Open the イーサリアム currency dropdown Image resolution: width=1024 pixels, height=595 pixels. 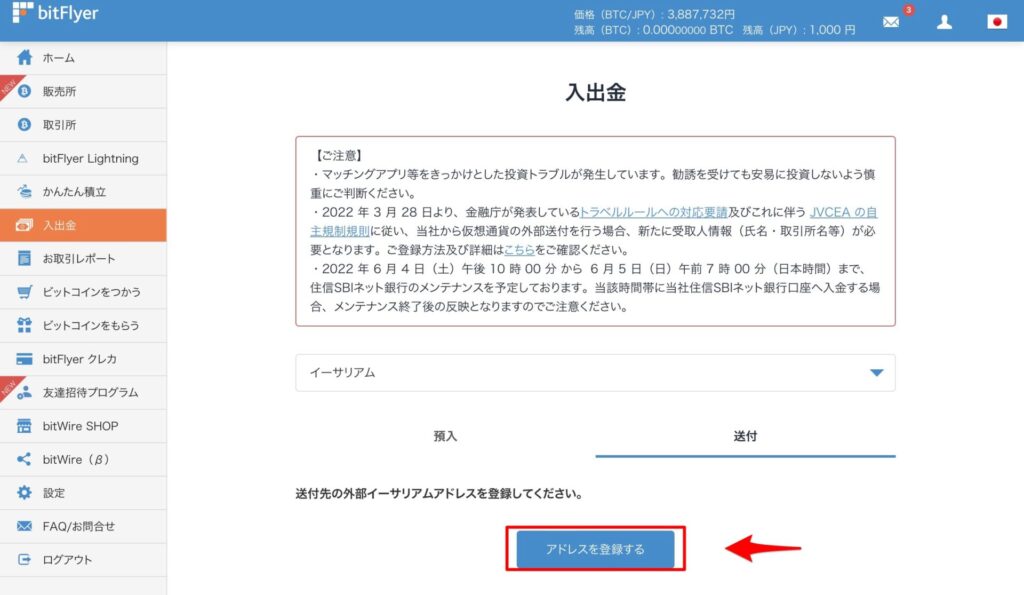tap(595, 373)
